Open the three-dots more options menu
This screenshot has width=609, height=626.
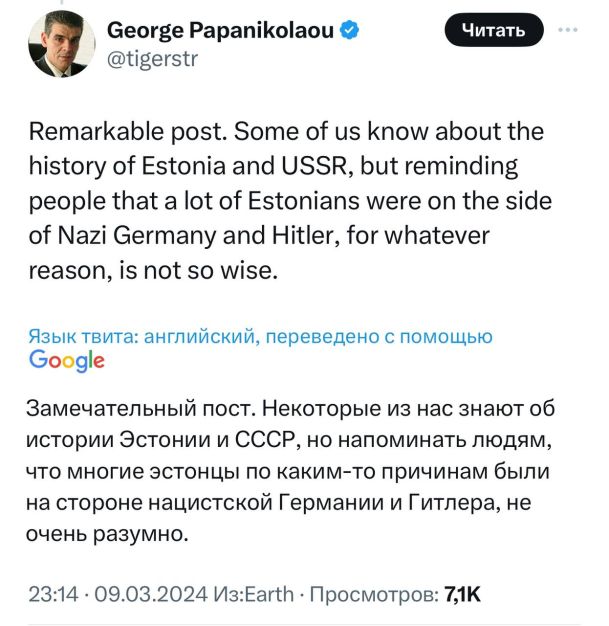570,31
